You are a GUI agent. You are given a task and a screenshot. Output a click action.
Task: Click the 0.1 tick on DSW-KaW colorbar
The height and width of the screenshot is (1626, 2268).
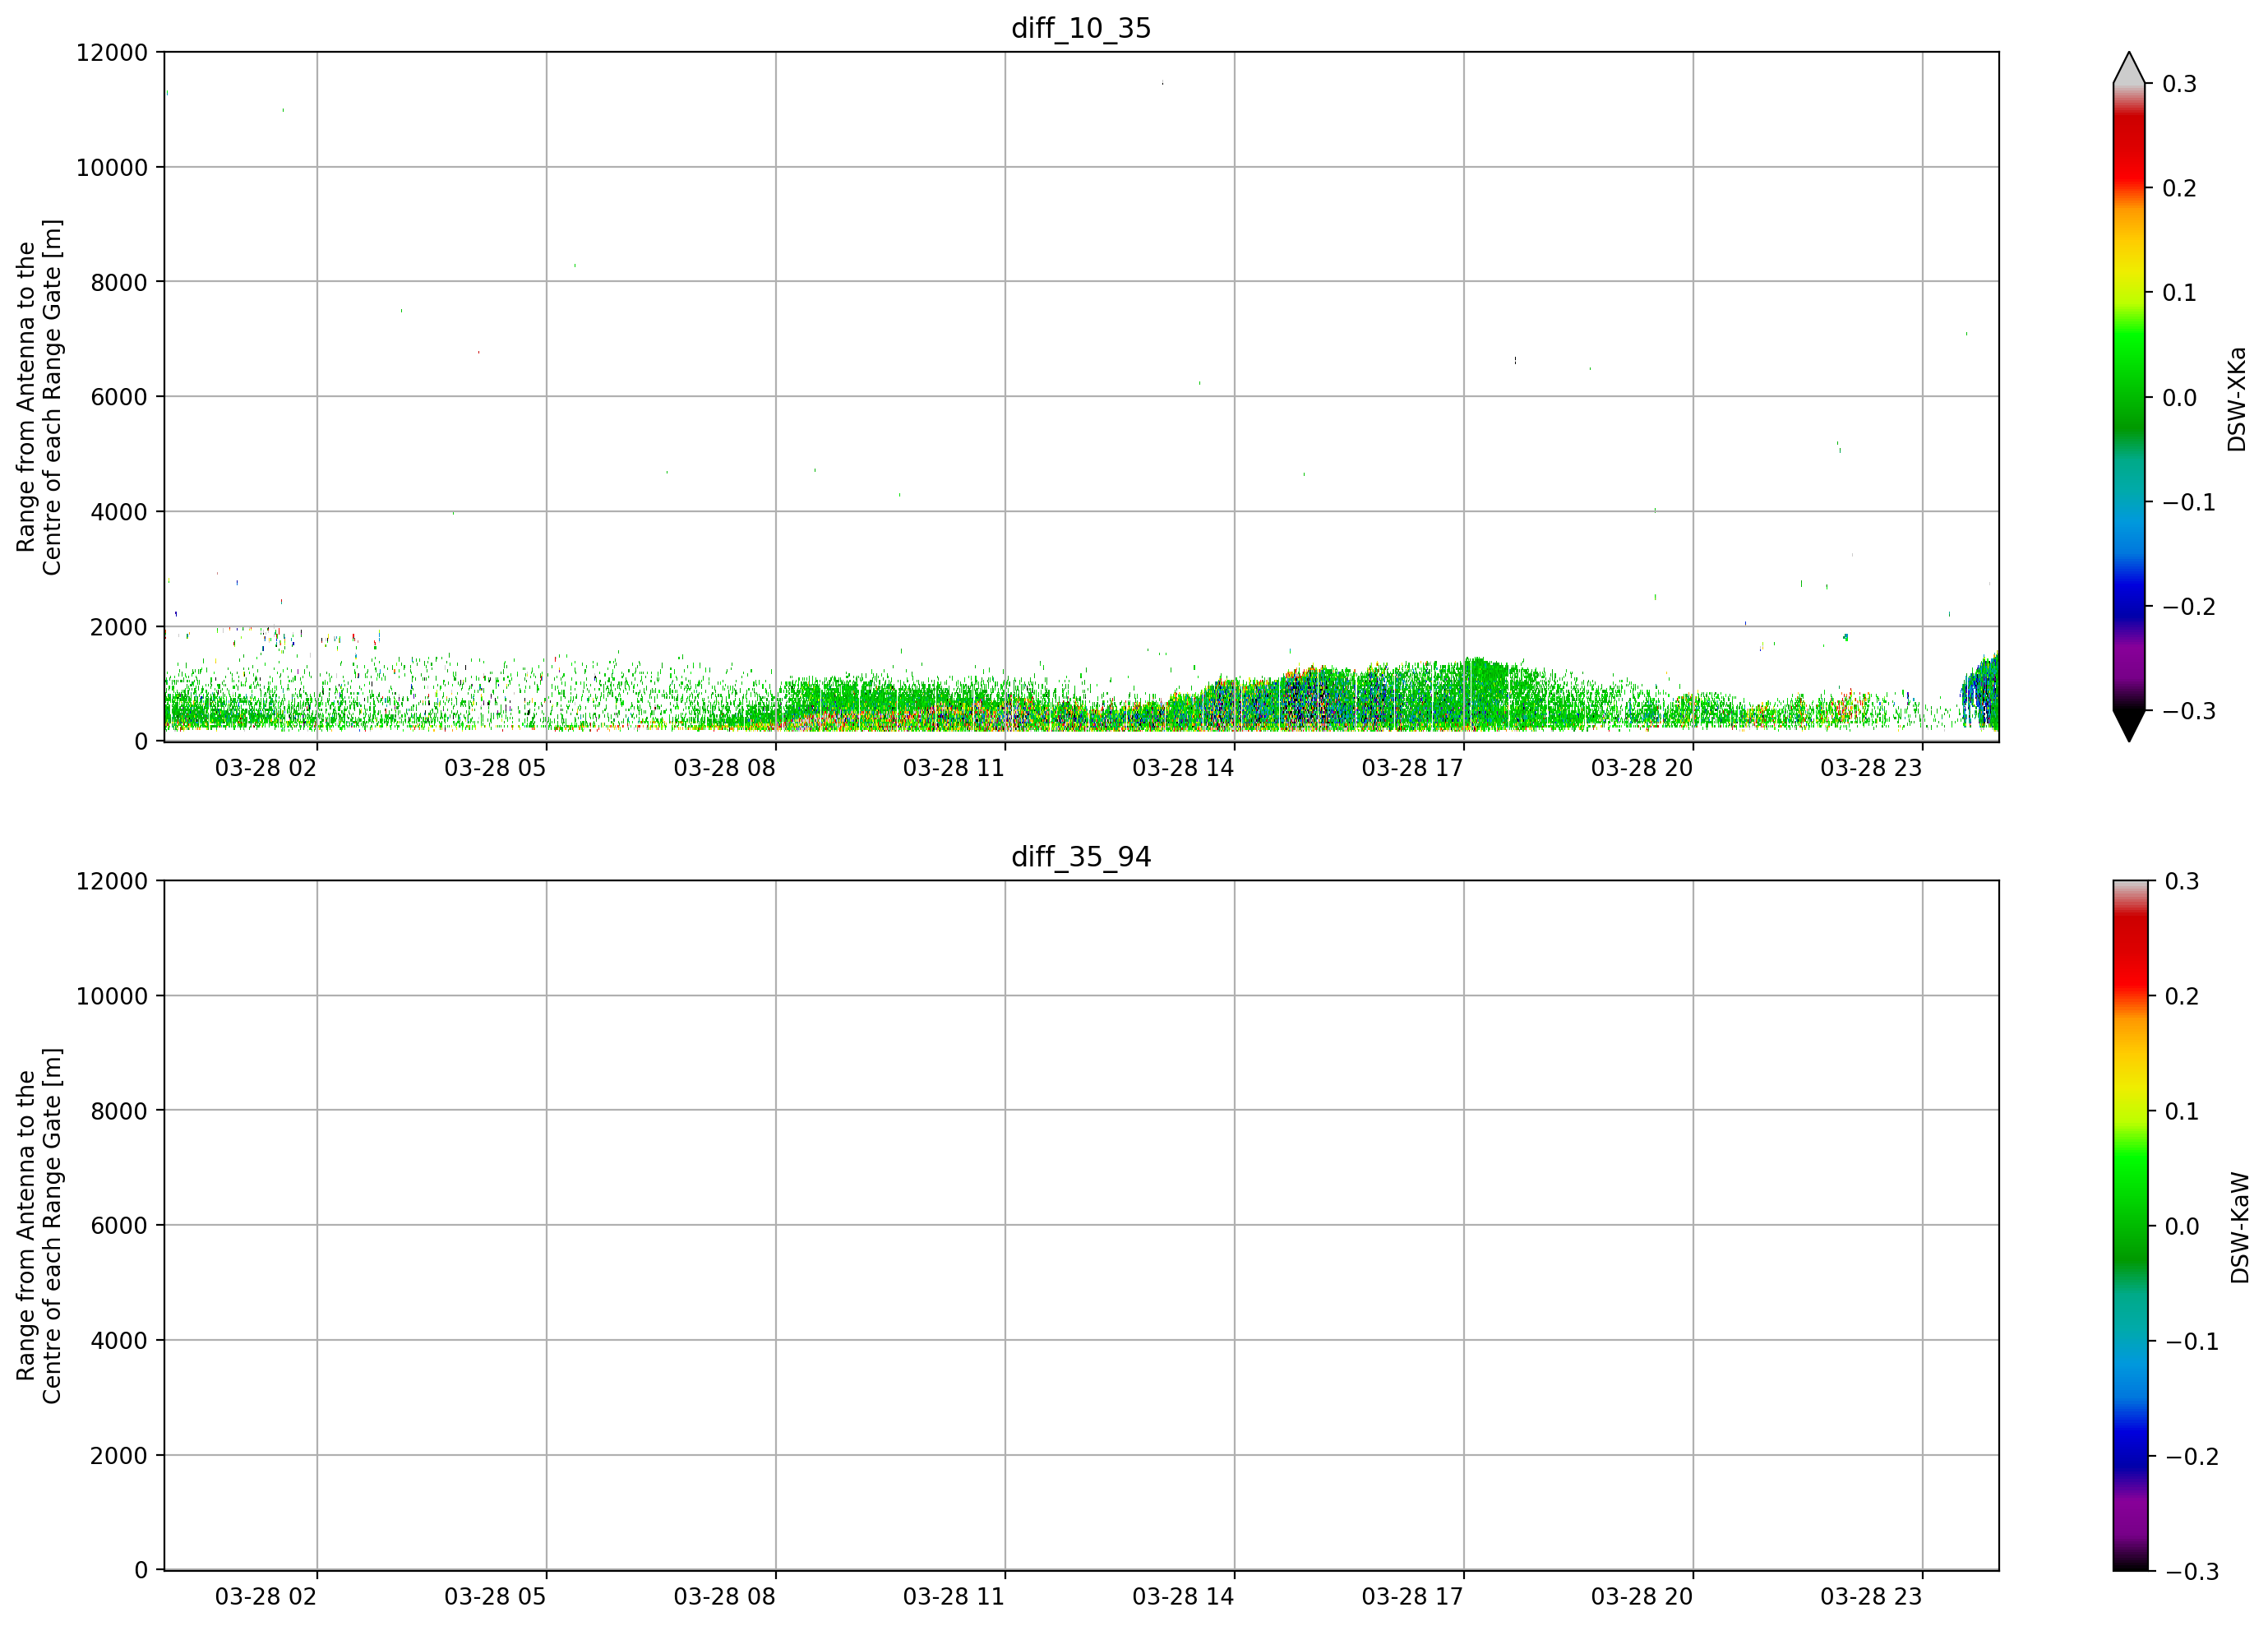2182,1111
